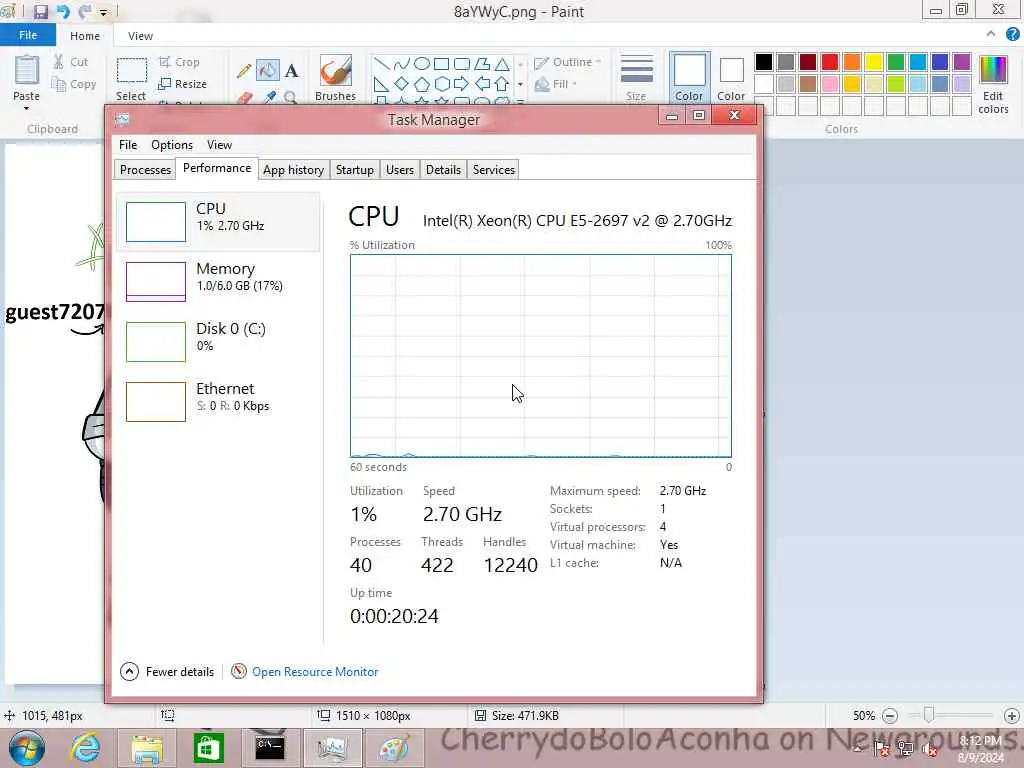
Task: Click the Save icon in Paint title bar
Action: (40, 12)
